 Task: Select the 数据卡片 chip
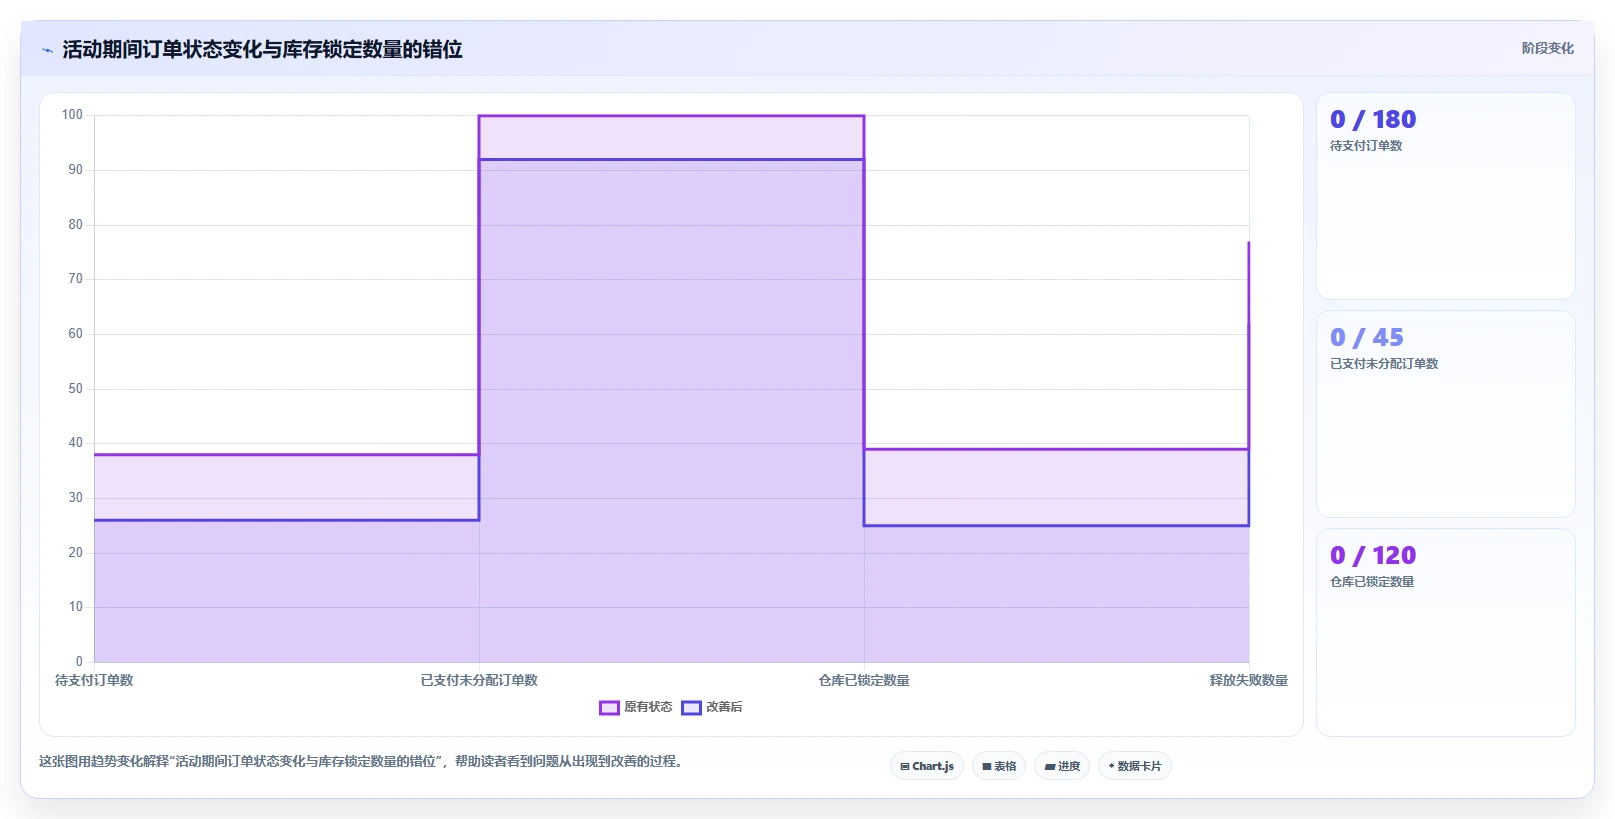(x=1135, y=766)
